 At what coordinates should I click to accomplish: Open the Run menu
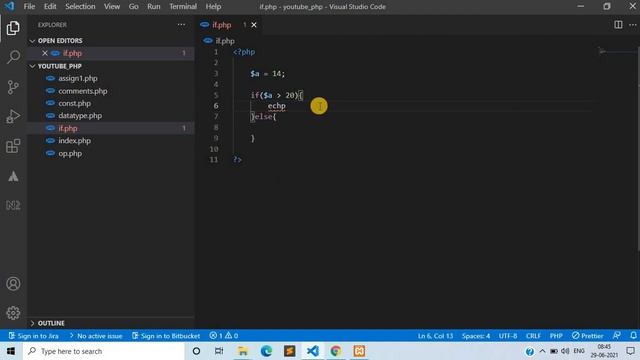click(153, 7)
